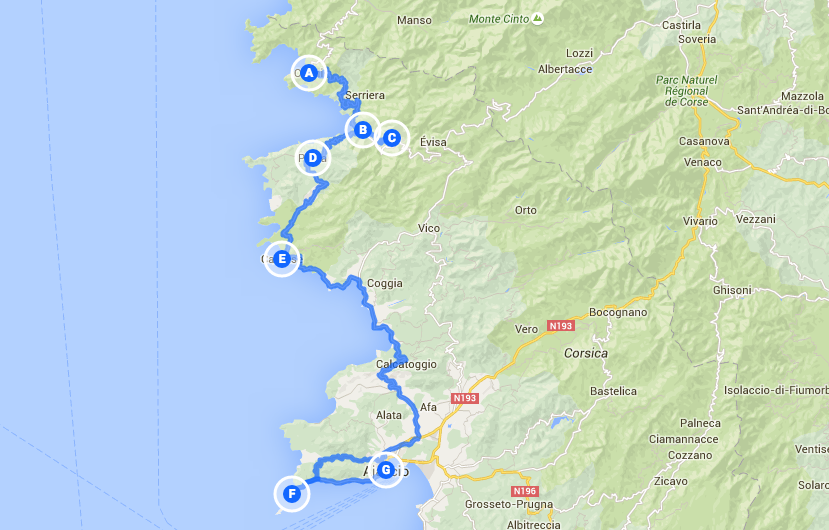
Task: Click the Parc Naturel Régional de Corse label
Action: tap(686, 91)
